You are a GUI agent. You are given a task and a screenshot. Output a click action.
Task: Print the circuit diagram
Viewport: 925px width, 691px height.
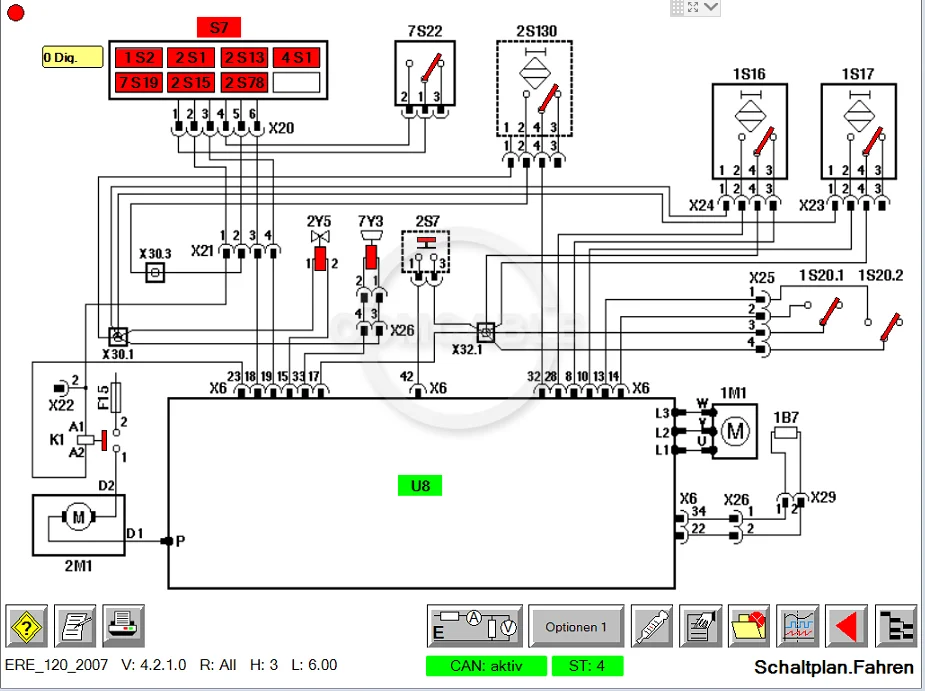tap(123, 627)
